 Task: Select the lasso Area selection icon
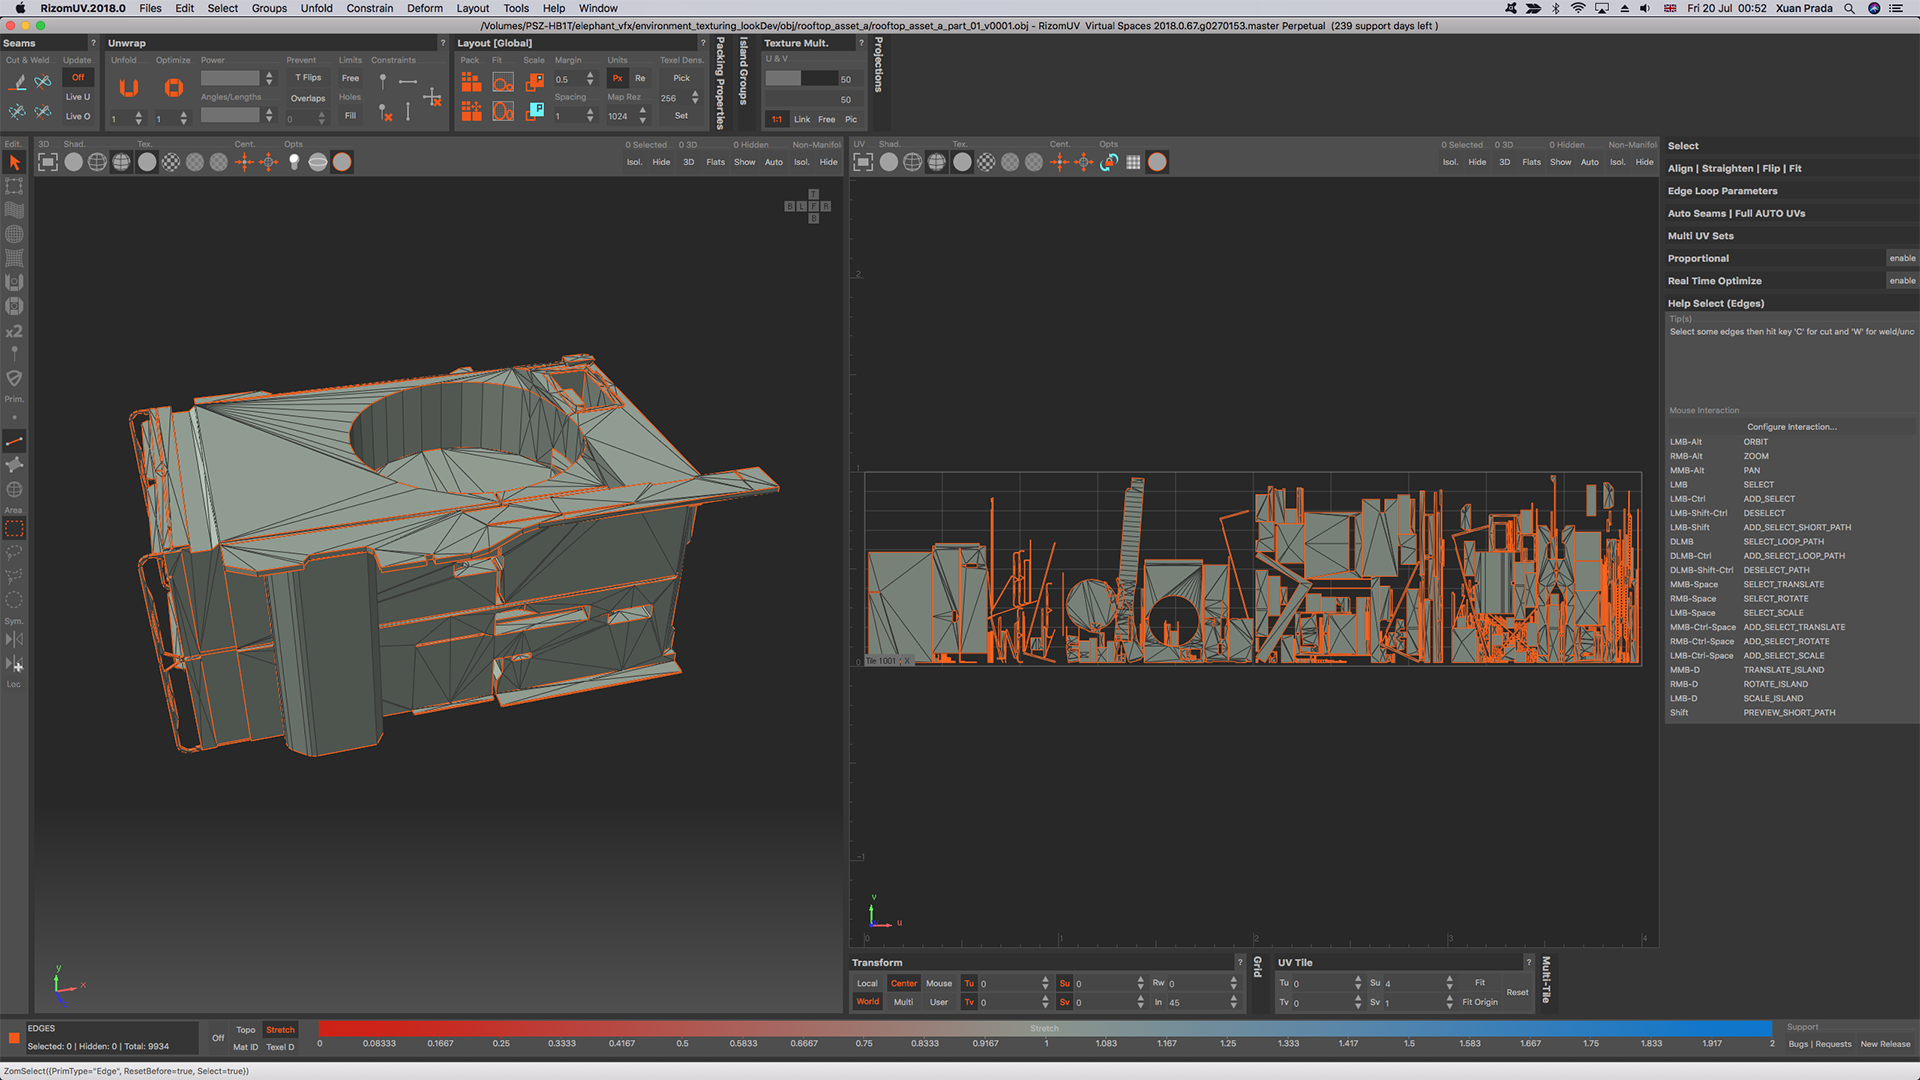[14, 552]
